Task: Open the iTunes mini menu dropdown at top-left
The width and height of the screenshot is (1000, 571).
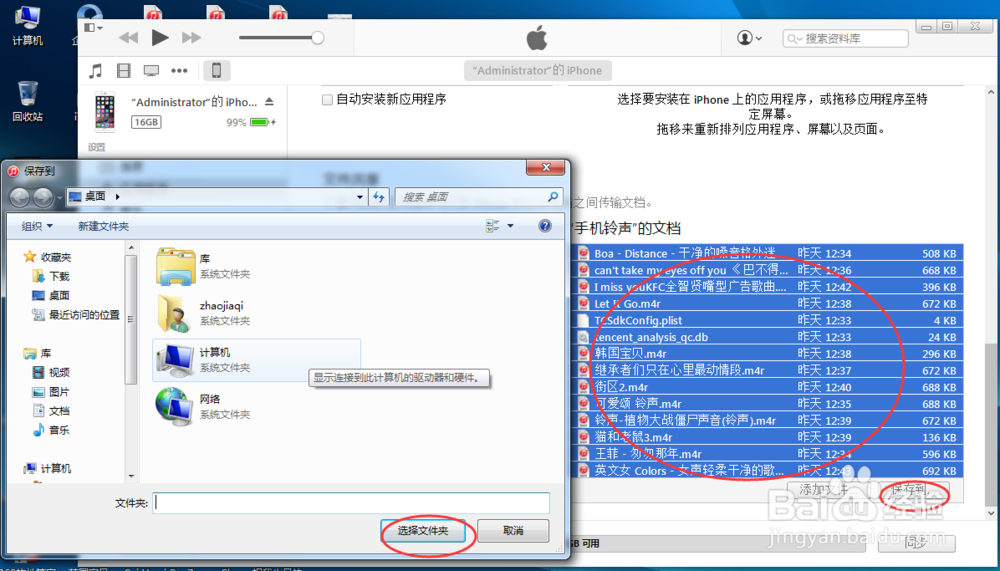Action: (x=94, y=27)
